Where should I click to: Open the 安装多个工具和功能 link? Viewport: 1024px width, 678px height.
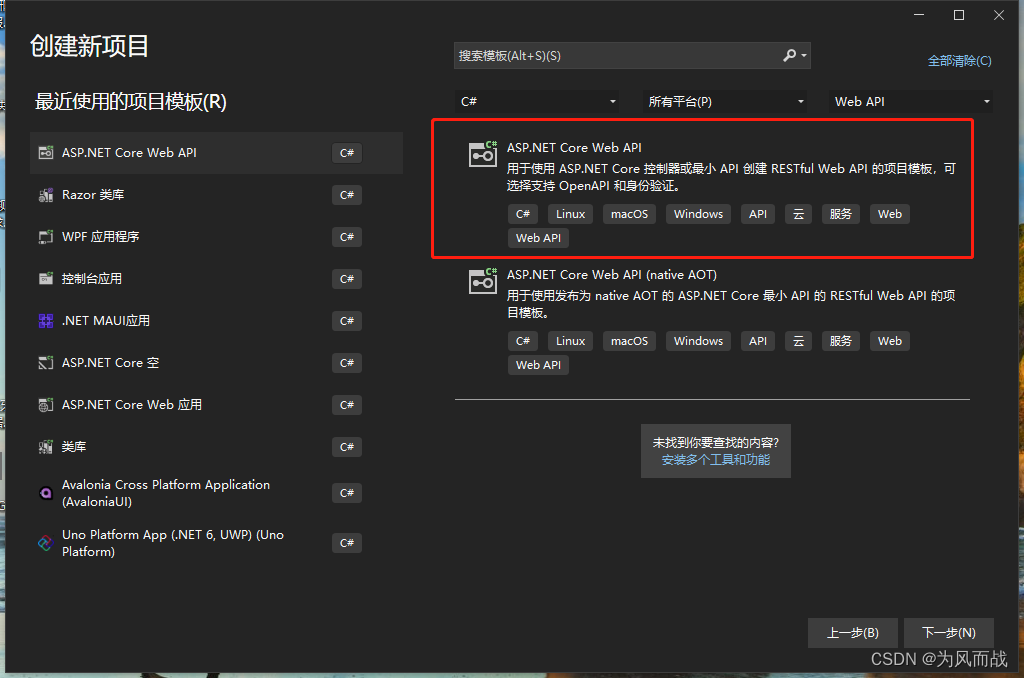716,461
